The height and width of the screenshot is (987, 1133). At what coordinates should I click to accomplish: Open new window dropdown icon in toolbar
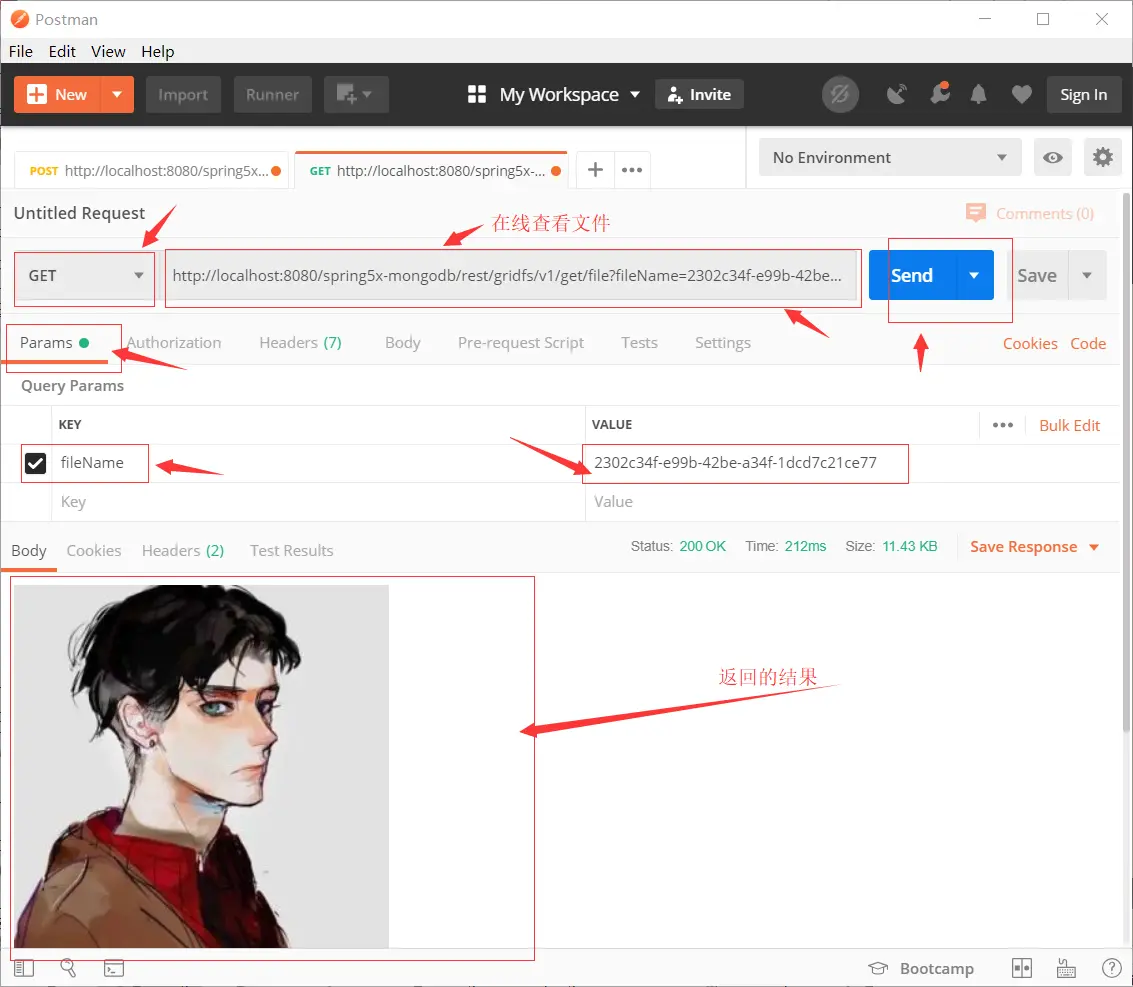coord(356,95)
